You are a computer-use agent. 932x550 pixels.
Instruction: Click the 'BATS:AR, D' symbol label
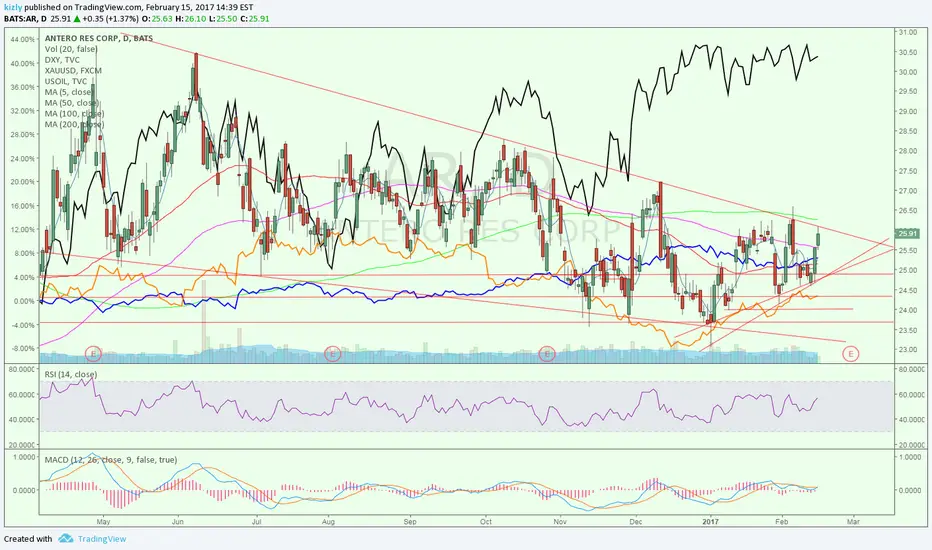point(25,18)
